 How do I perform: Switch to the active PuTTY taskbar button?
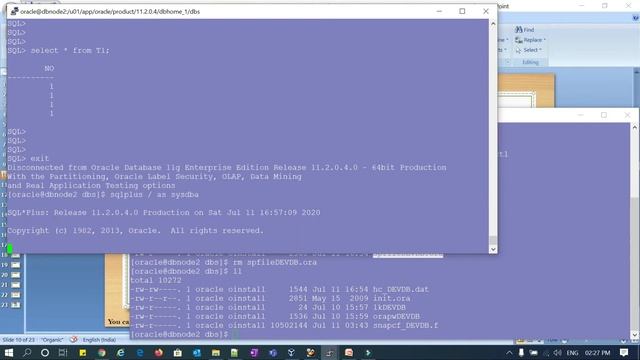pyautogui.click(x=329, y=353)
